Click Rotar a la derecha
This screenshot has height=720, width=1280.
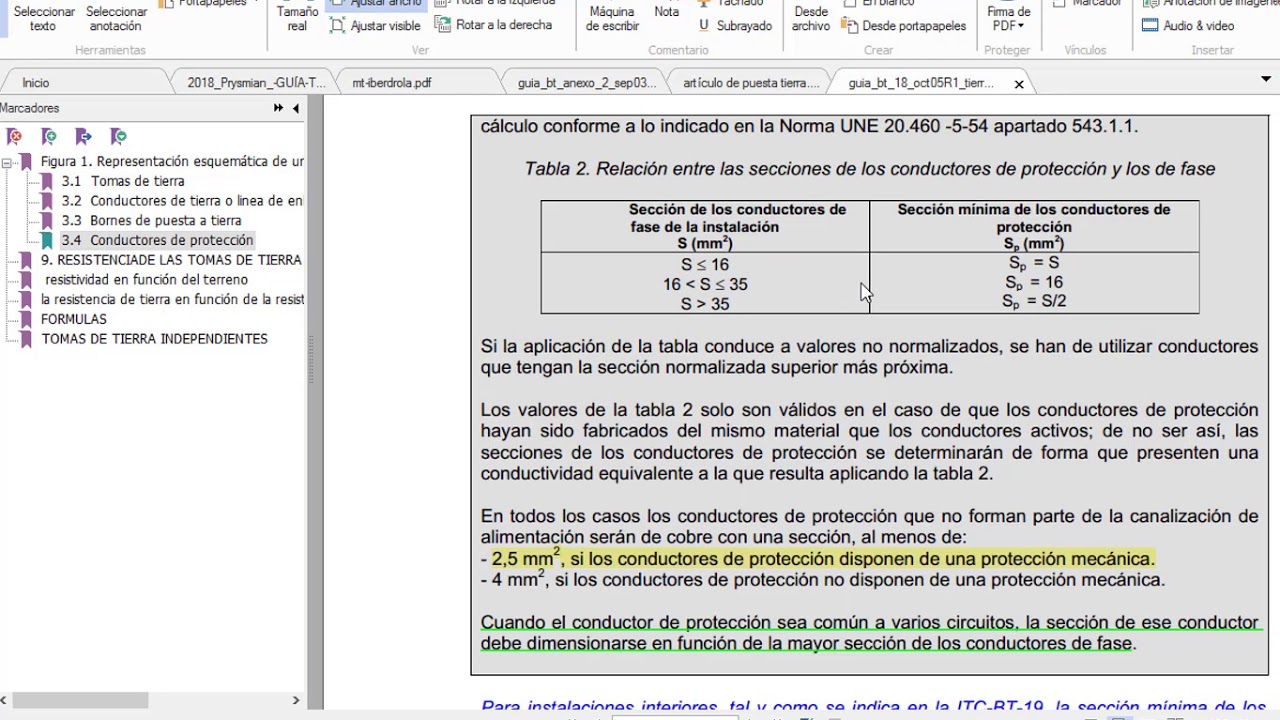pos(493,25)
